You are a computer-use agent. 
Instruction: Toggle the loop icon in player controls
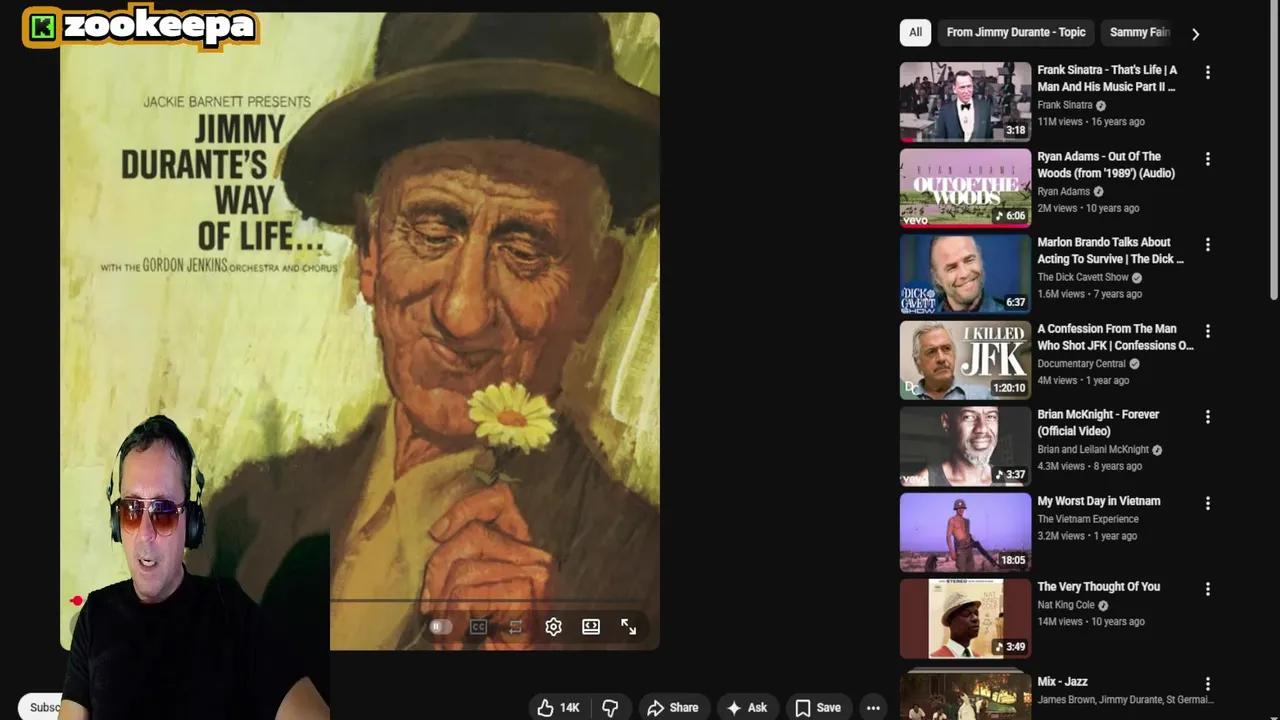click(x=516, y=627)
